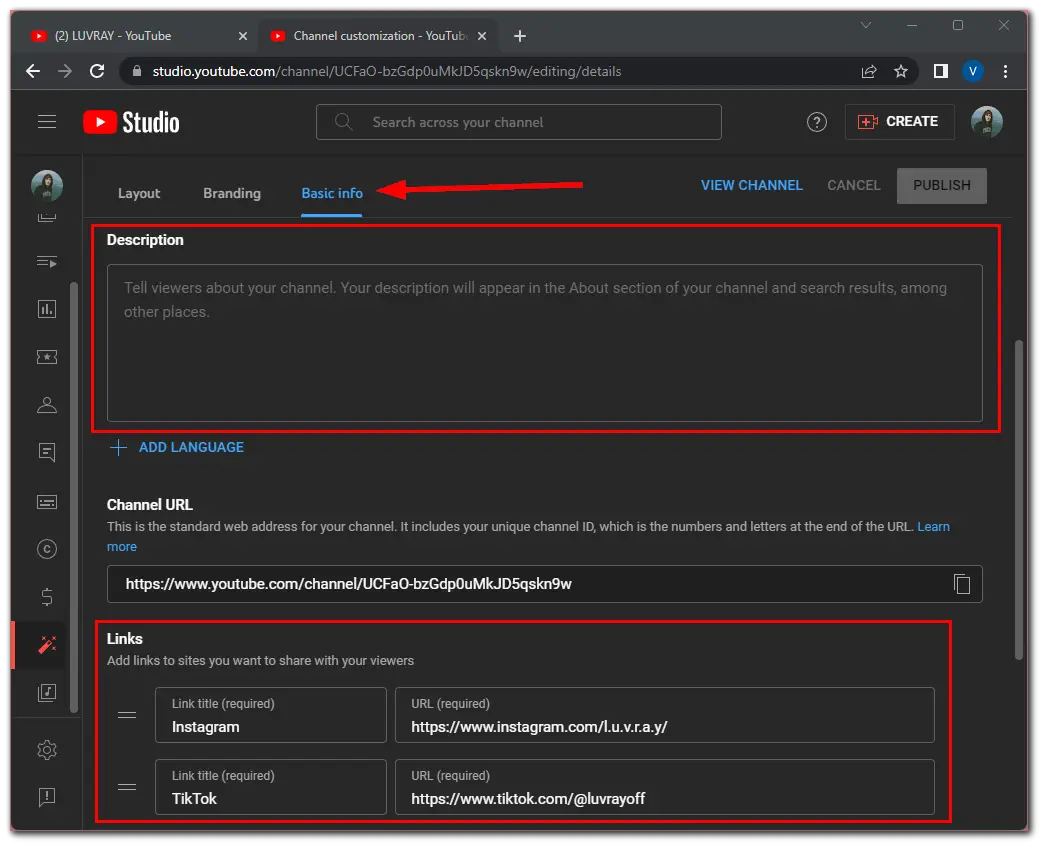Open Audio library from the sidebar
1046x849 pixels.
tap(47, 692)
